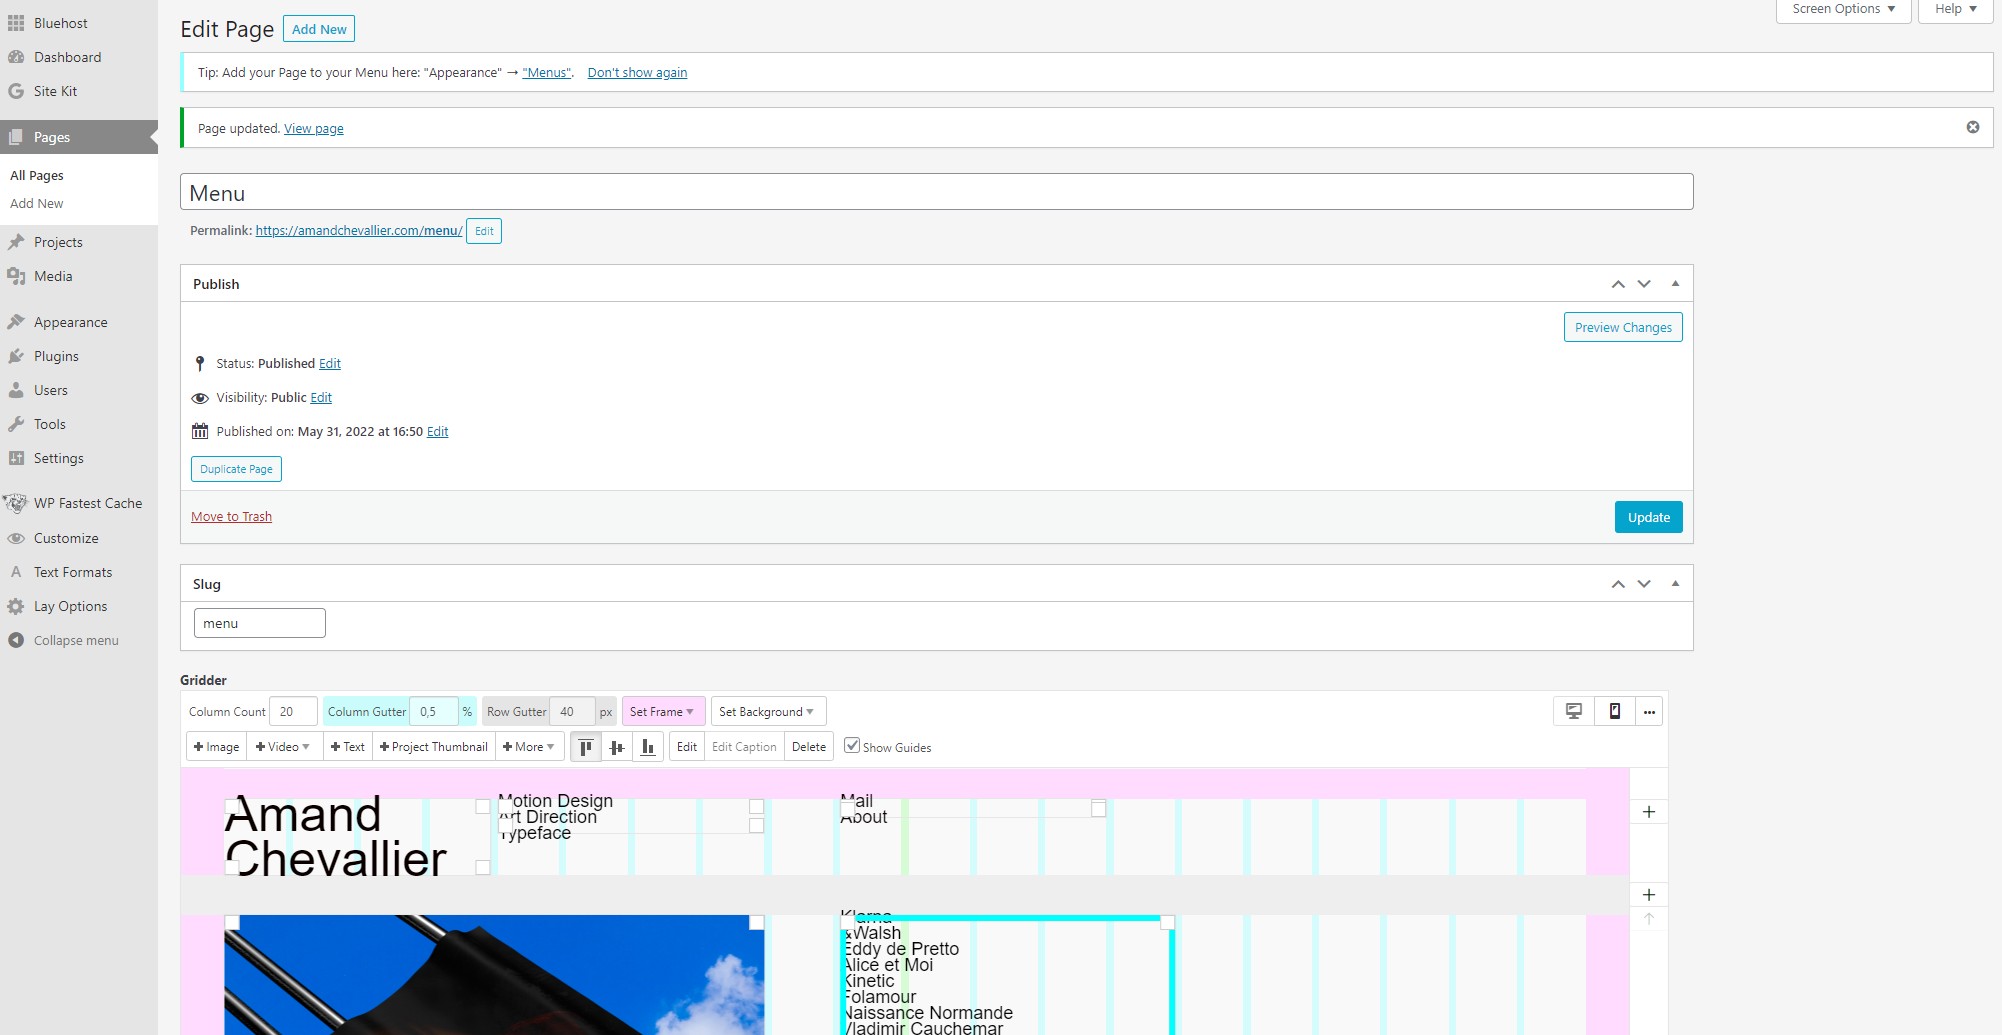Screen dimensions: 2002x1035
Task: Select the blue flag image in grid
Action: 494,975
